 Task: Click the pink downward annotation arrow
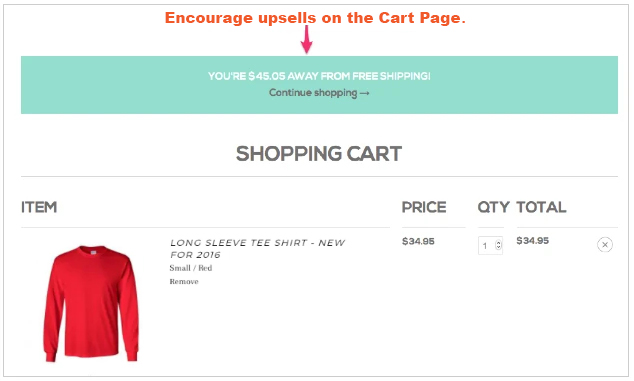[307, 40]
